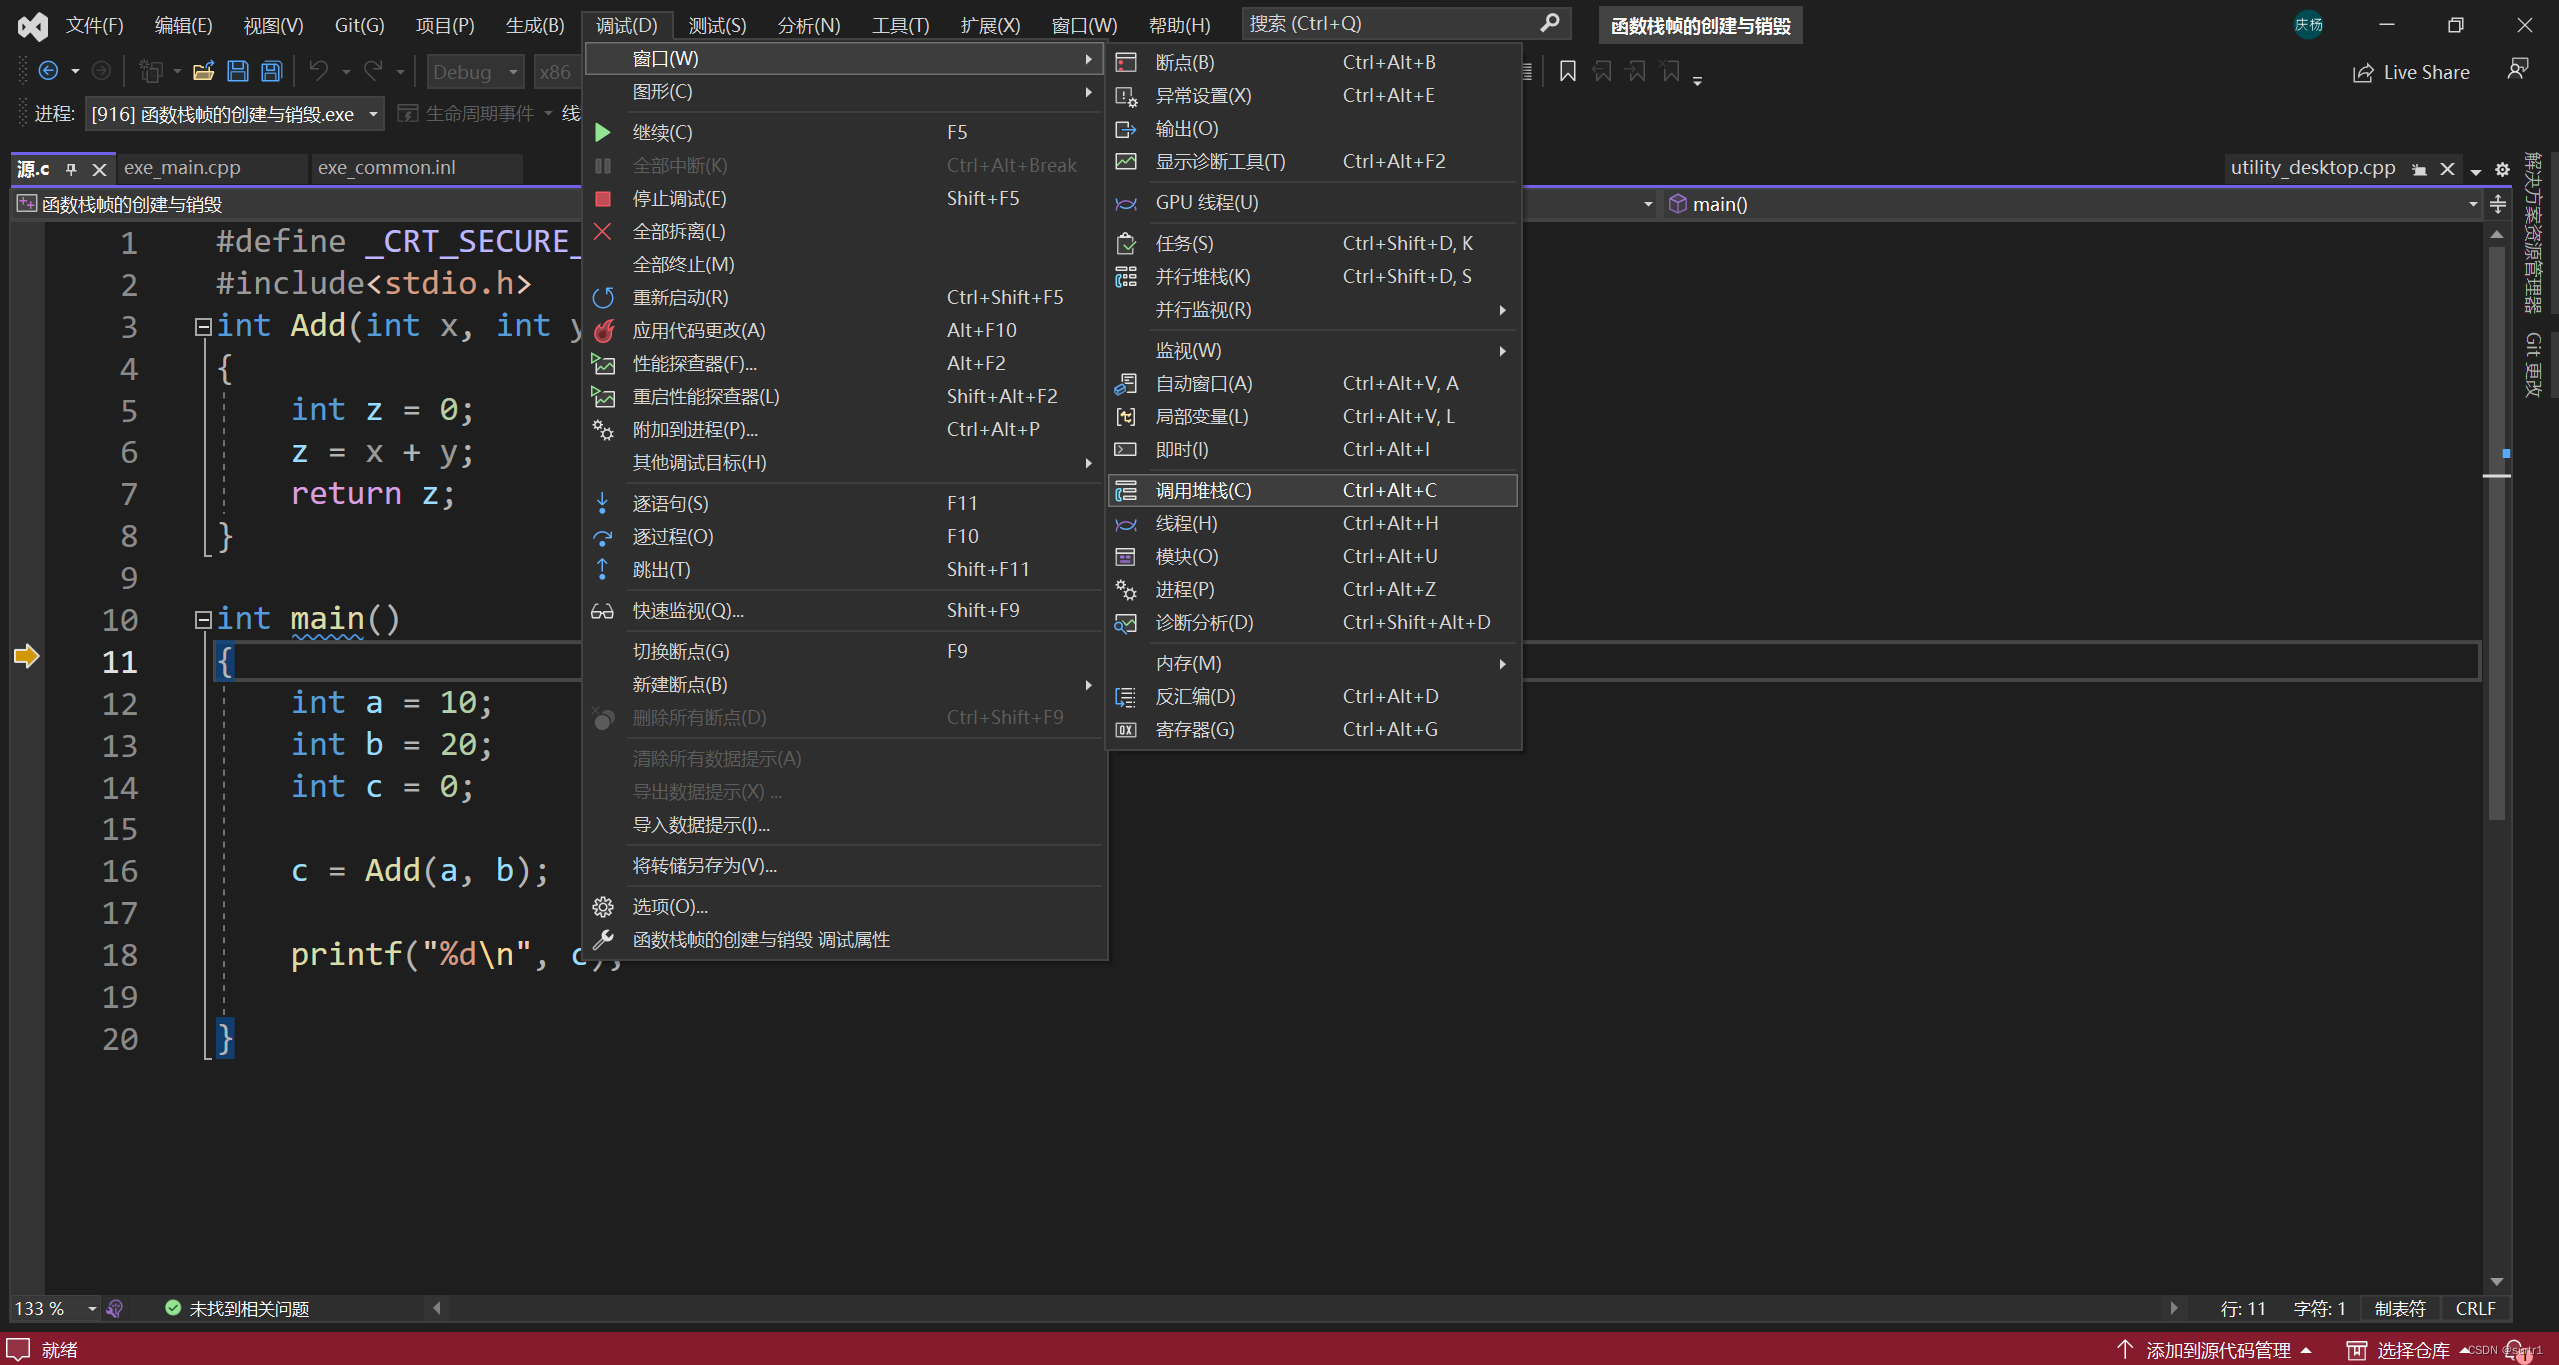
Task: Select 调用堆栈(C) Call Stack menu entry
Action: pyautogui.click(x=1203, y=490)
